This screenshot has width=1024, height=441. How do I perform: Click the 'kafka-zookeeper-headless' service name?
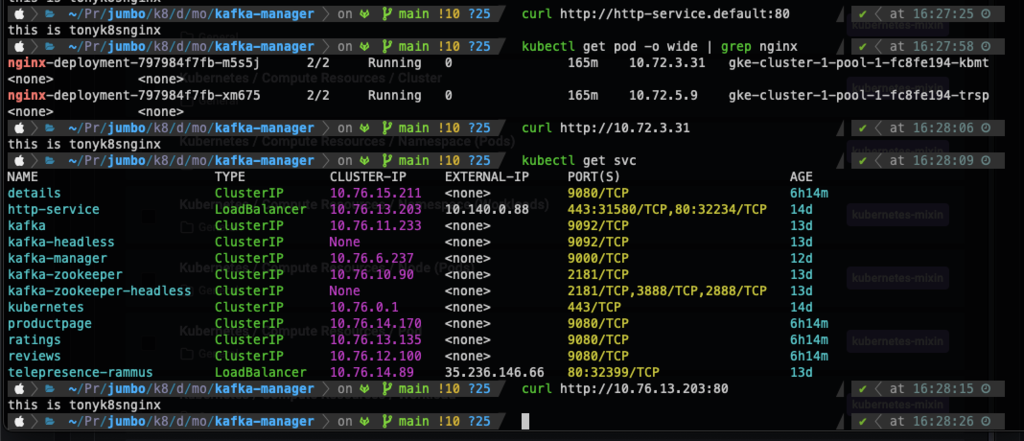99,291
